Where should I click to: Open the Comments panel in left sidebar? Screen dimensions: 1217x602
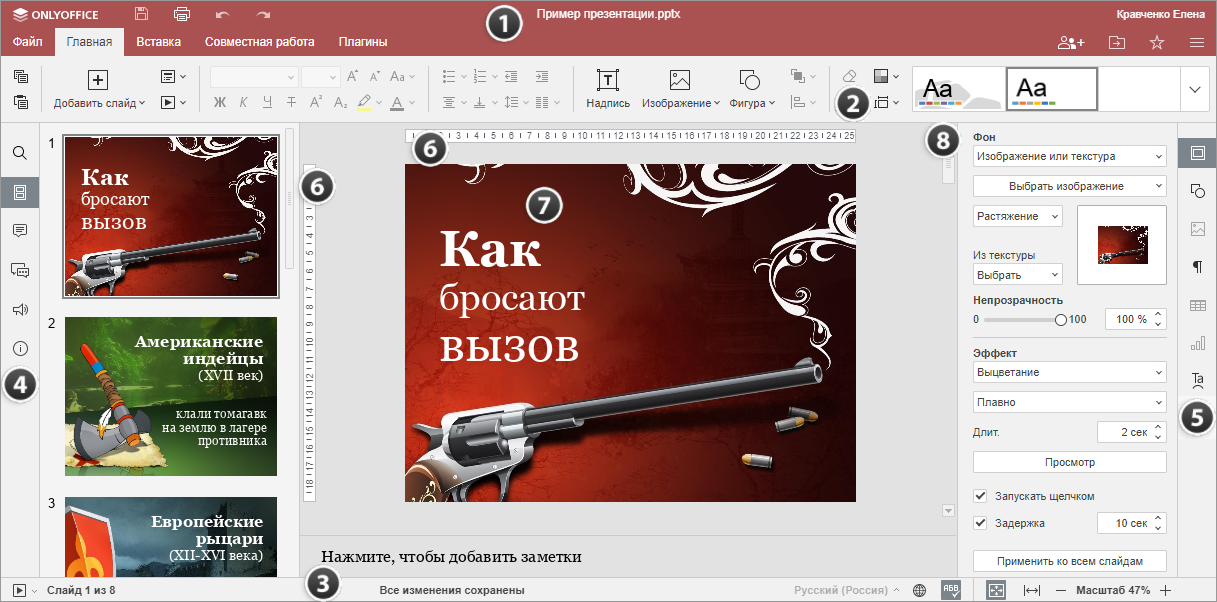(20, 230)
